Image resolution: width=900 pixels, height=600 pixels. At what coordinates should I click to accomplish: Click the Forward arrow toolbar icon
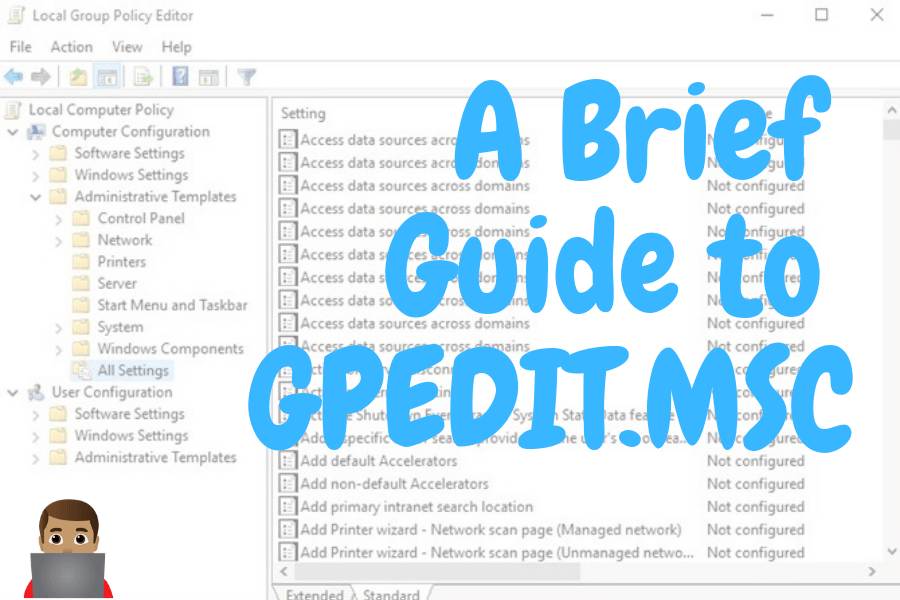click(x=41, y=76)
